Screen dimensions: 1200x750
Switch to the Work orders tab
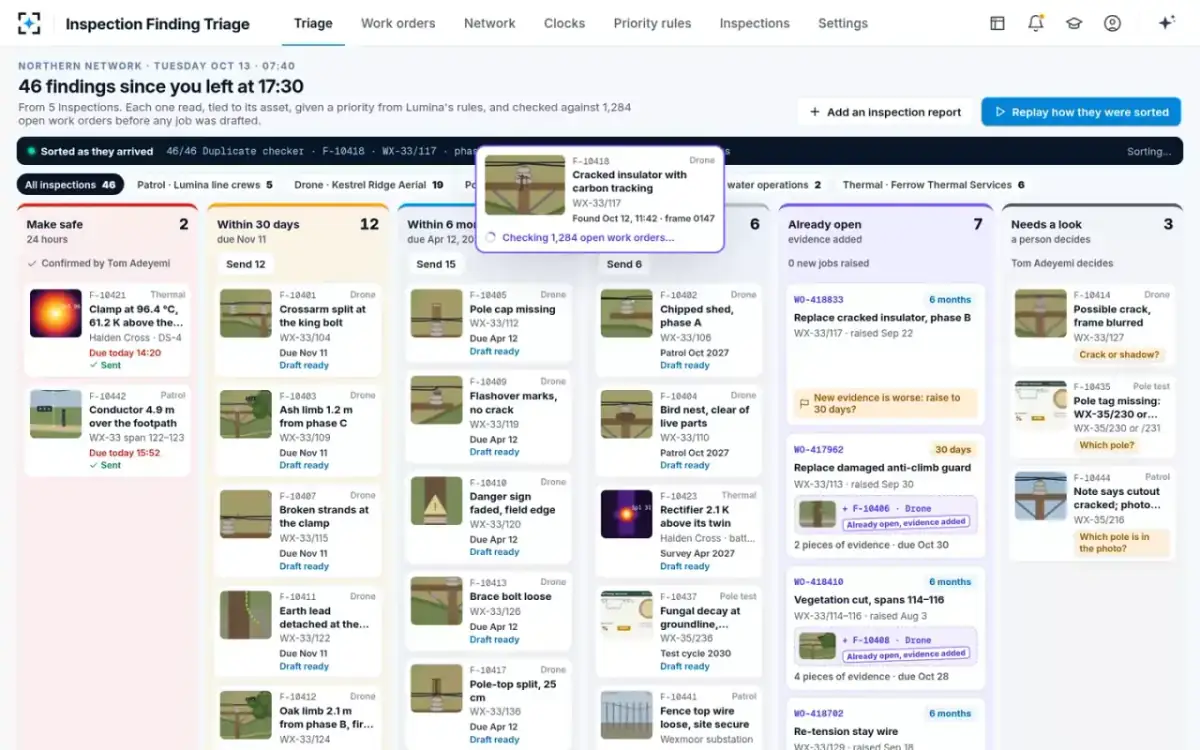pyautogui.click(x=398, y=23)
